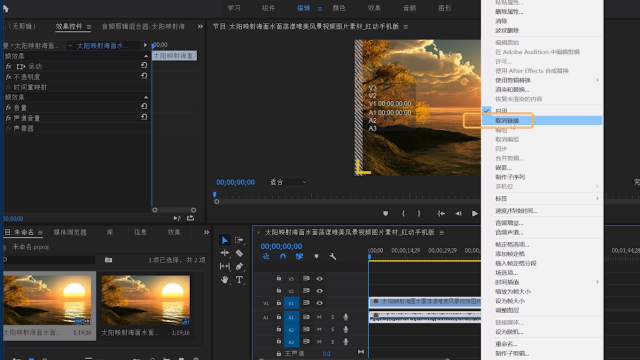The width and height of the screenshot is (640, 360).
Task: Toggle V3 track visibility eye
Action: 320,279
